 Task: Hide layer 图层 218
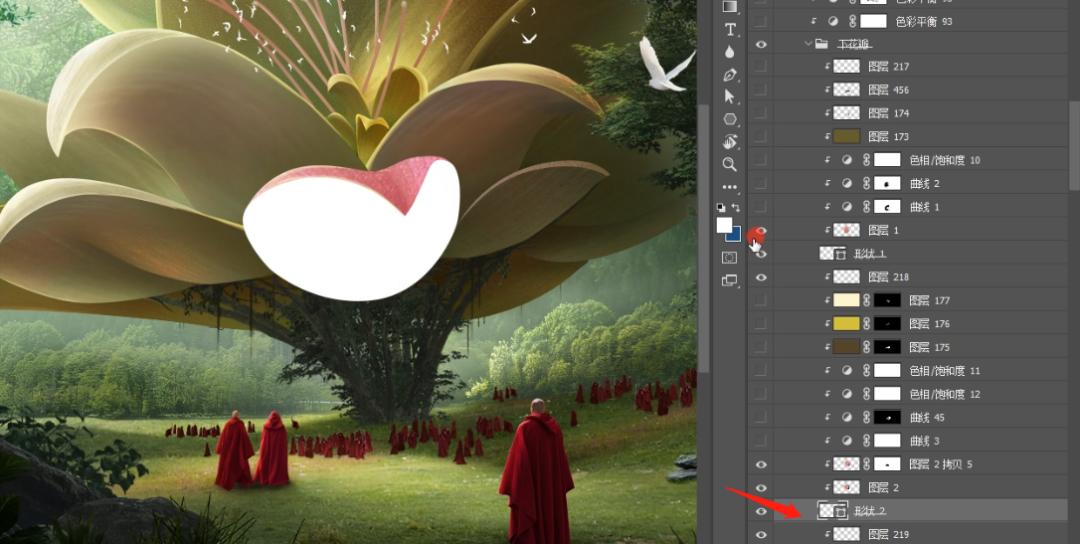(x=761, y=277)
